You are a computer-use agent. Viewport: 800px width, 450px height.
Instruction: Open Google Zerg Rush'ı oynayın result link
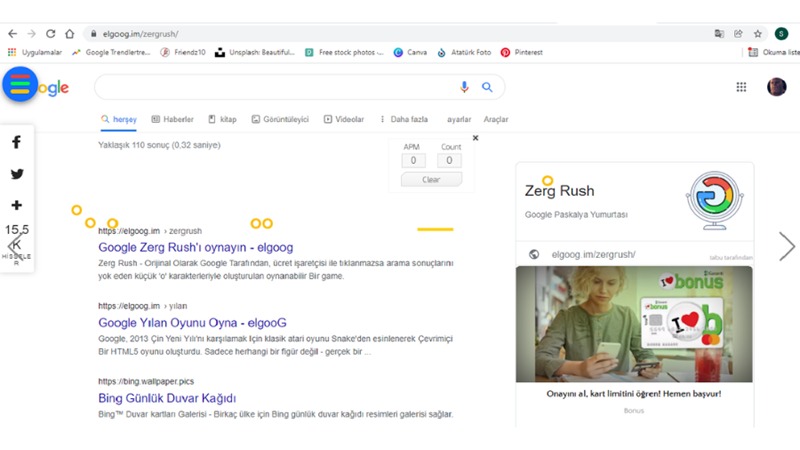(195, 247)
